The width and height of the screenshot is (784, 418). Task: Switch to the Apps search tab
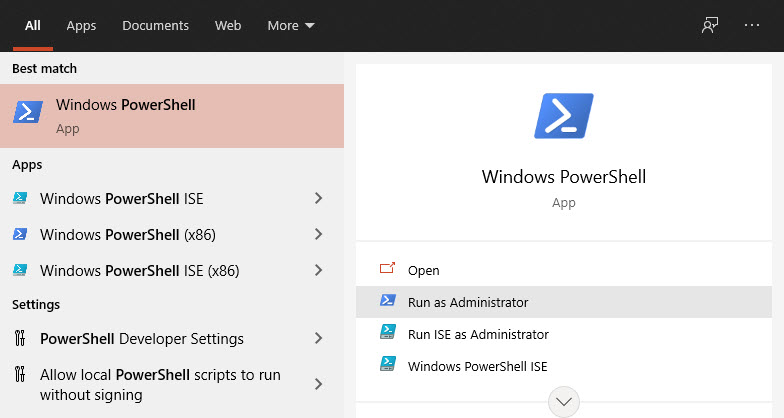81,25
